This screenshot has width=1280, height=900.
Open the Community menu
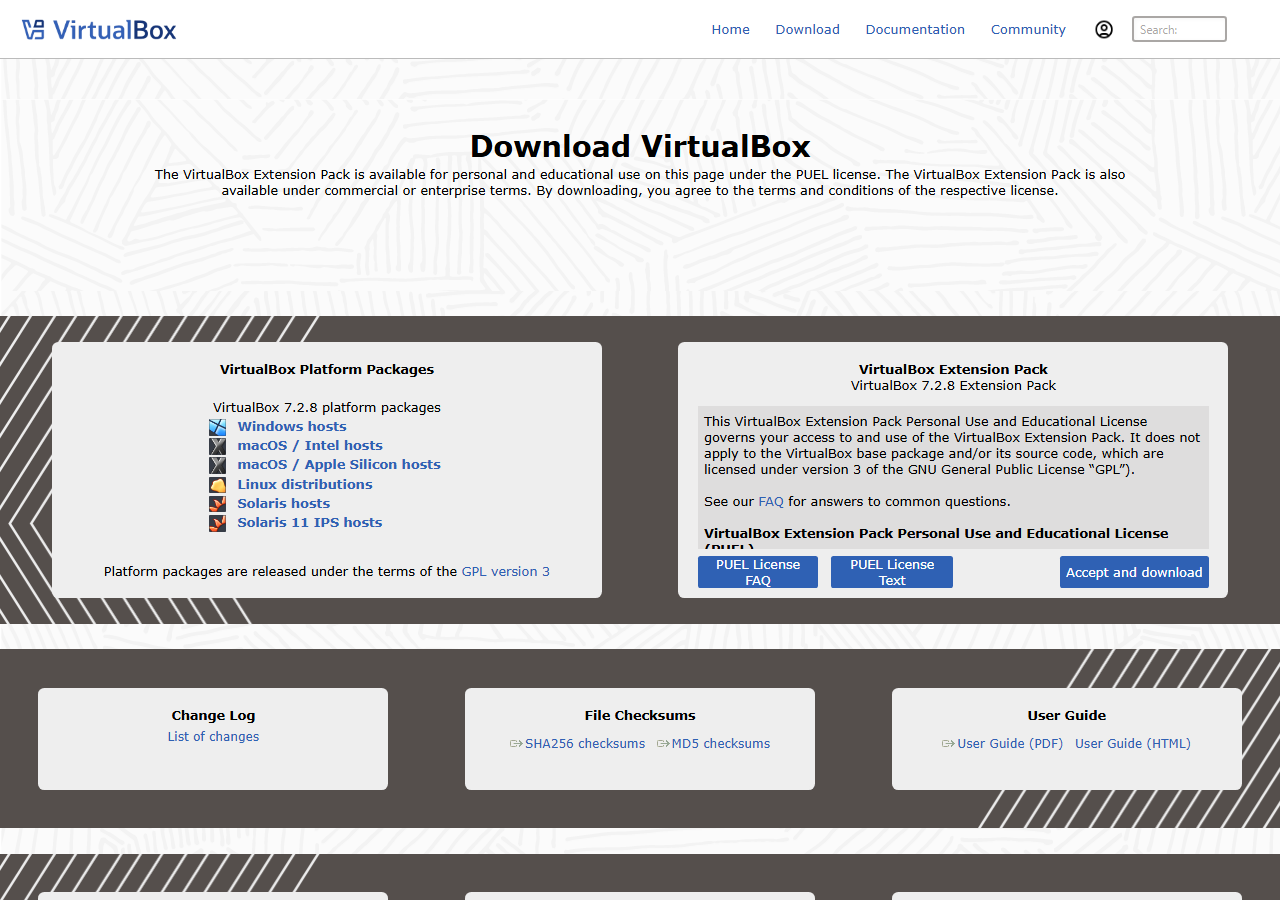pos(1028,29)
